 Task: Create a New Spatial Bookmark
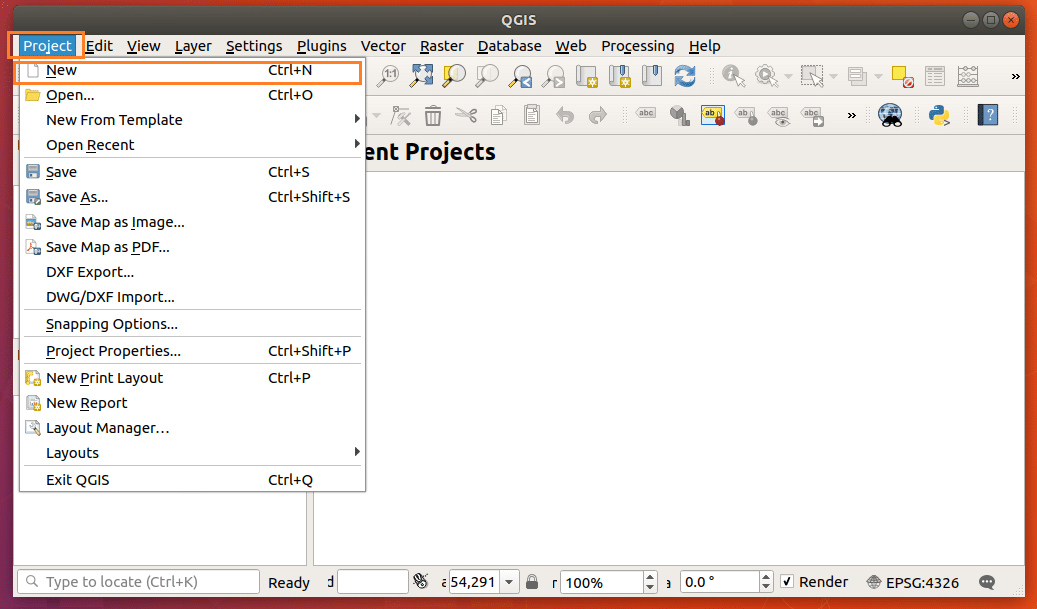tap(619, 76)
